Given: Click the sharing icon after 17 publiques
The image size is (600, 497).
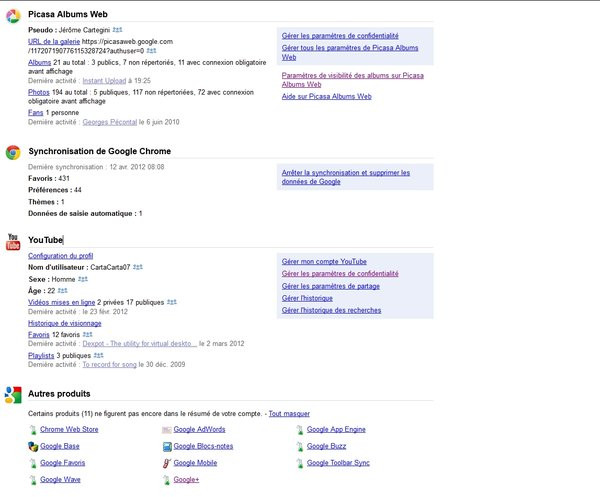Looking at the screenshot, I should click(x=172, y=302).
